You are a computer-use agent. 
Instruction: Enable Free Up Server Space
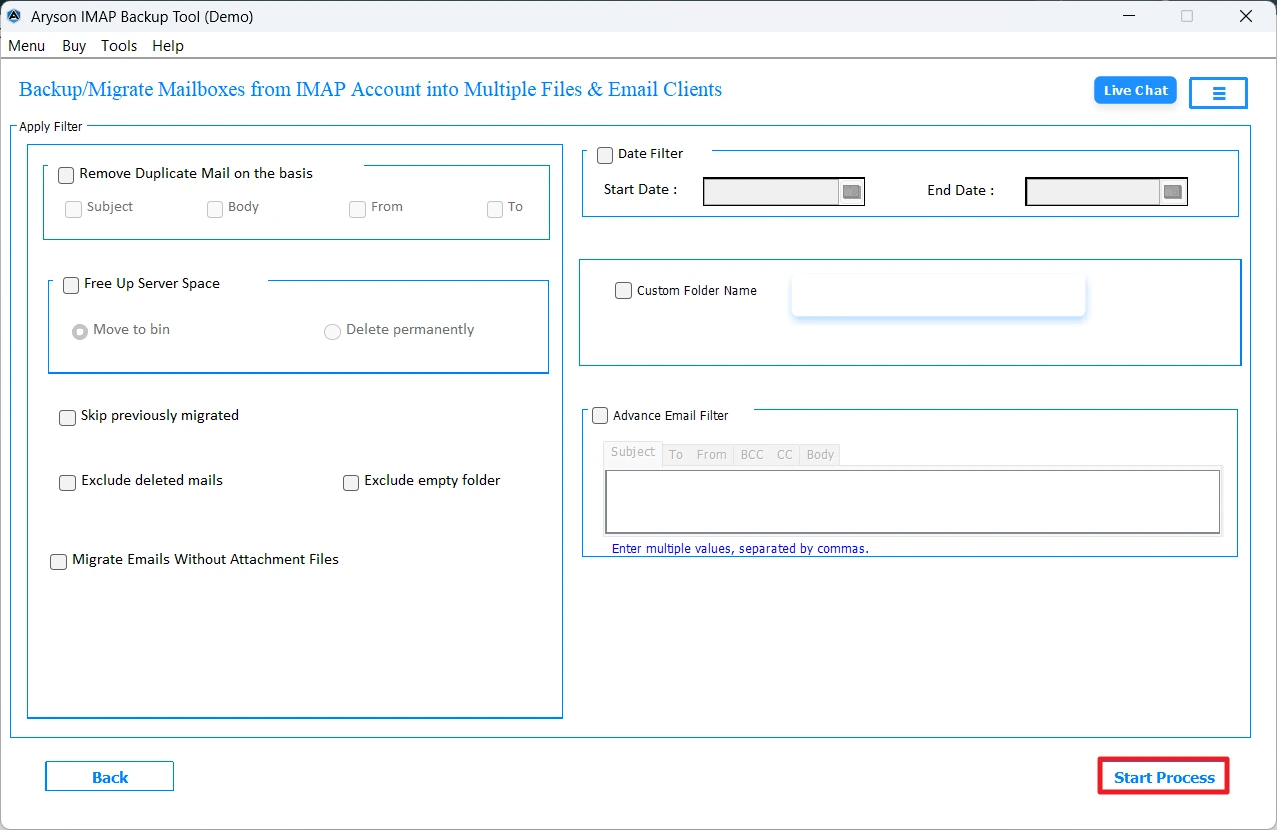(71, 285)
